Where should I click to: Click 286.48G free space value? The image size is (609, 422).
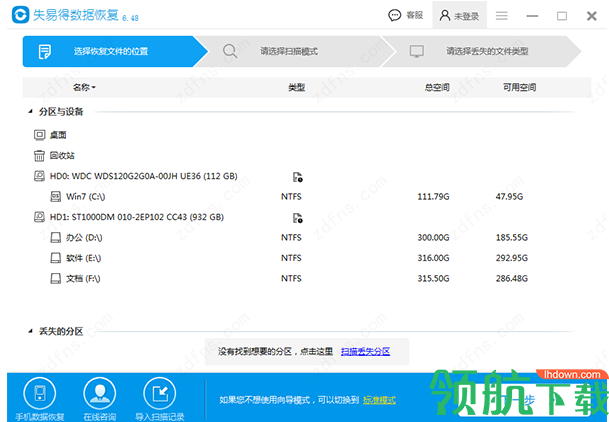pyautogui.click(x=512, y=279)
